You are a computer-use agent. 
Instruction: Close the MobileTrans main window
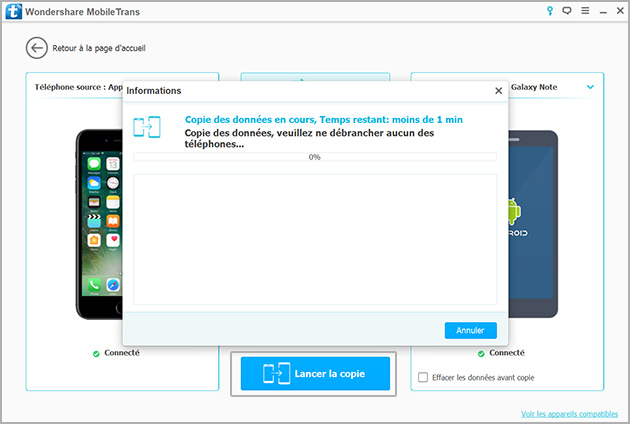tap(620, 11)
